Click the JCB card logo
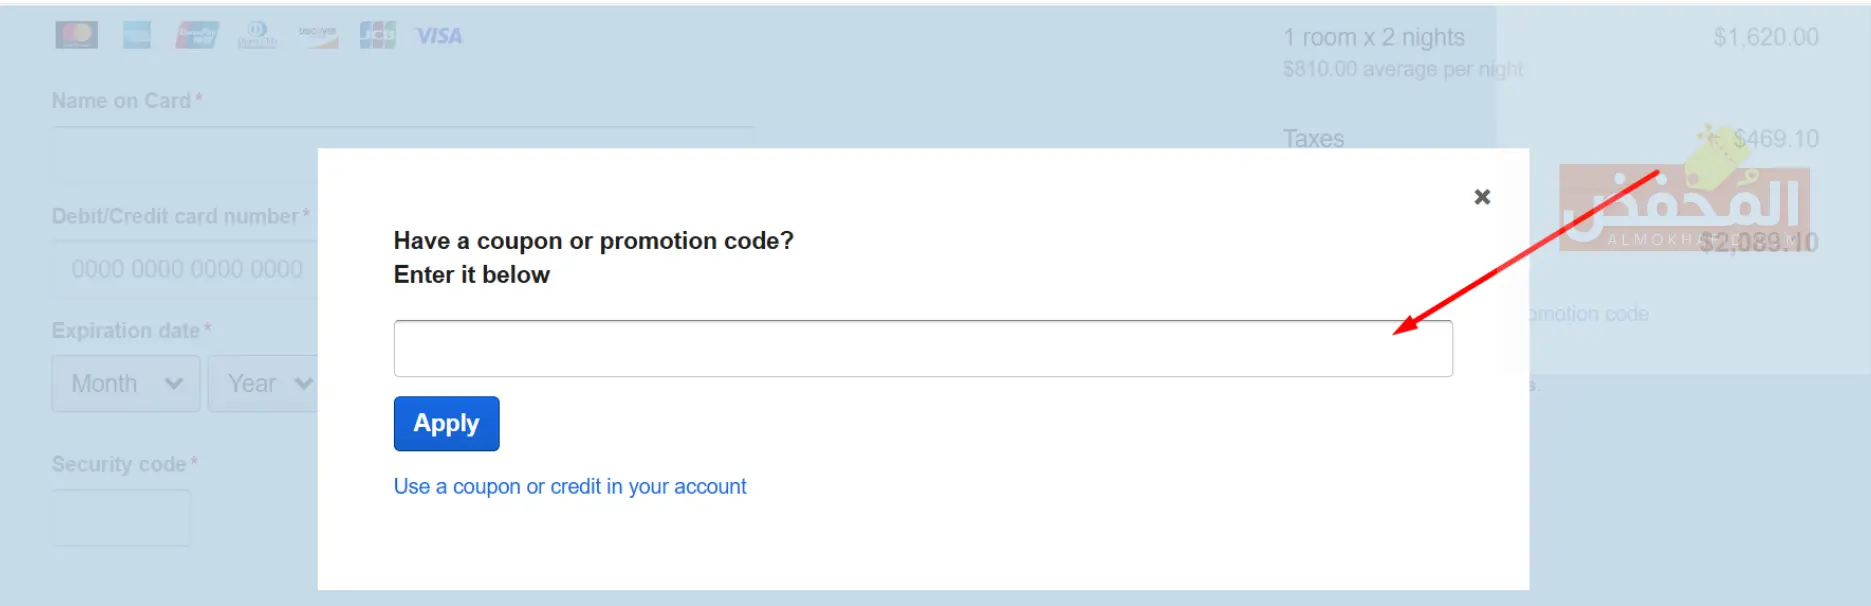 pos(378,35)
